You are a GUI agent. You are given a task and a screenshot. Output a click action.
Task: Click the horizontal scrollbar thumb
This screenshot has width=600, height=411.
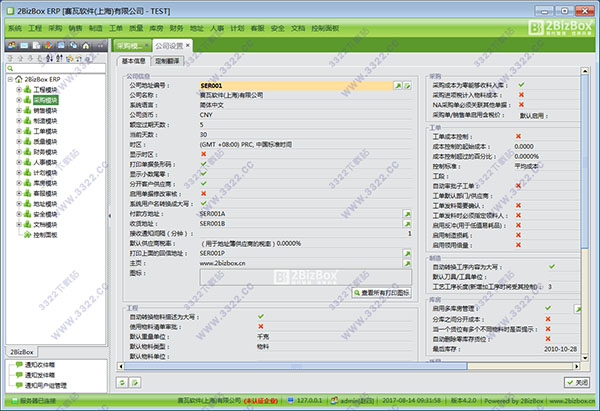(295, 366)
